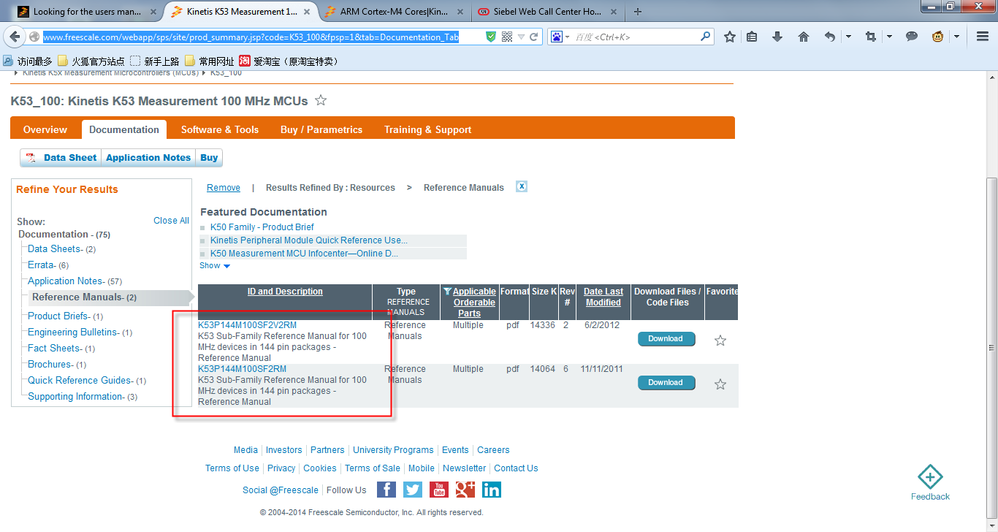This screenshot has height=532, width=998.
Task: Click the green shield security icon
Action: [491, 37]
